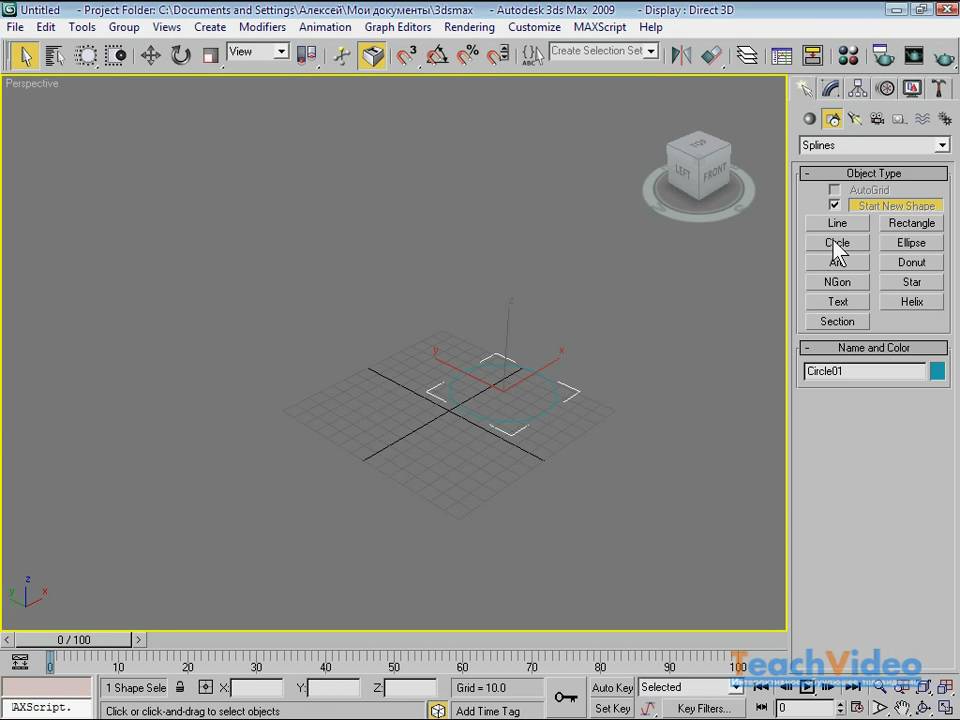
Task: Toggle Angle Snap icon
Action: click(x=437, y=56)
